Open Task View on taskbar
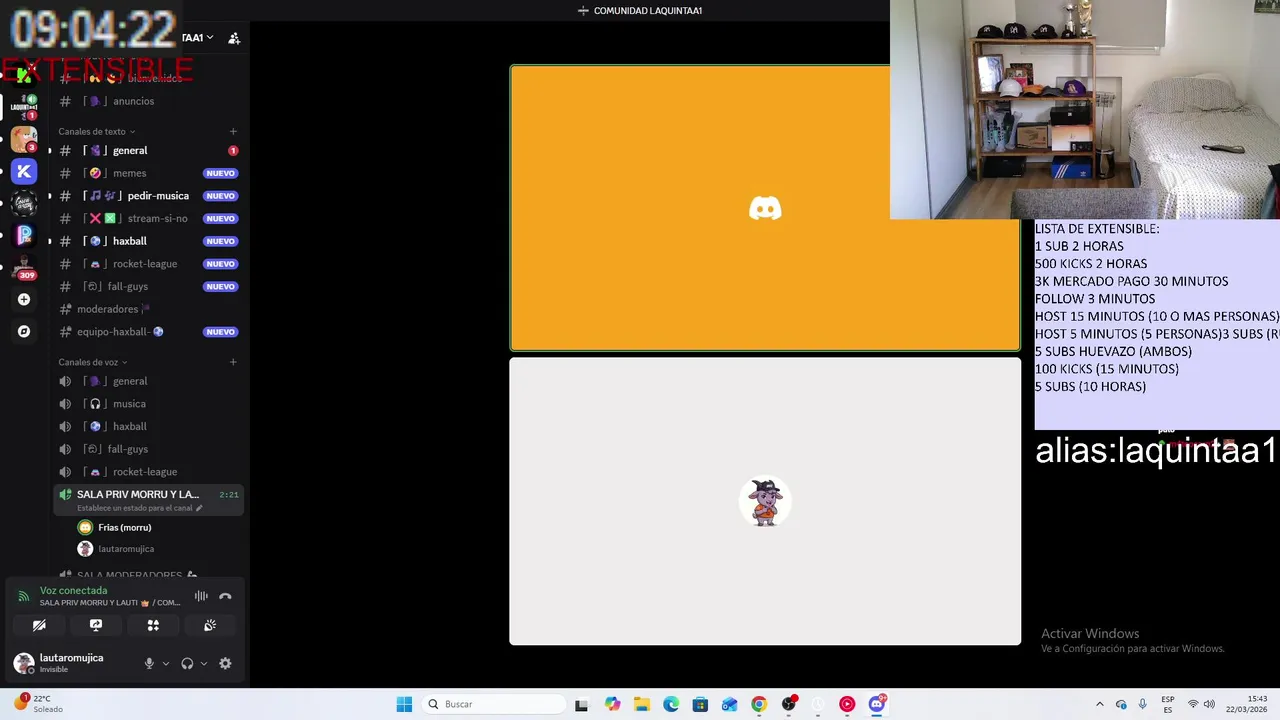Viewport: 1280px width, 720px height. coord(582,704)
